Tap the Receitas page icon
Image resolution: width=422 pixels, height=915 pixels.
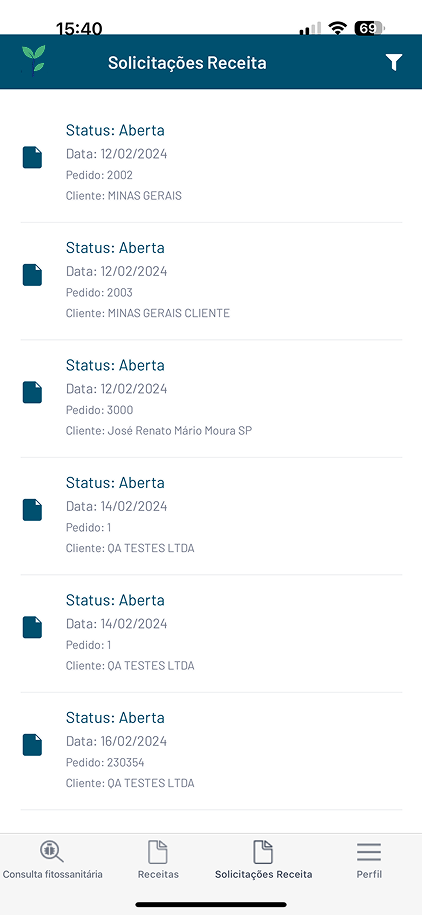(158, 852)
